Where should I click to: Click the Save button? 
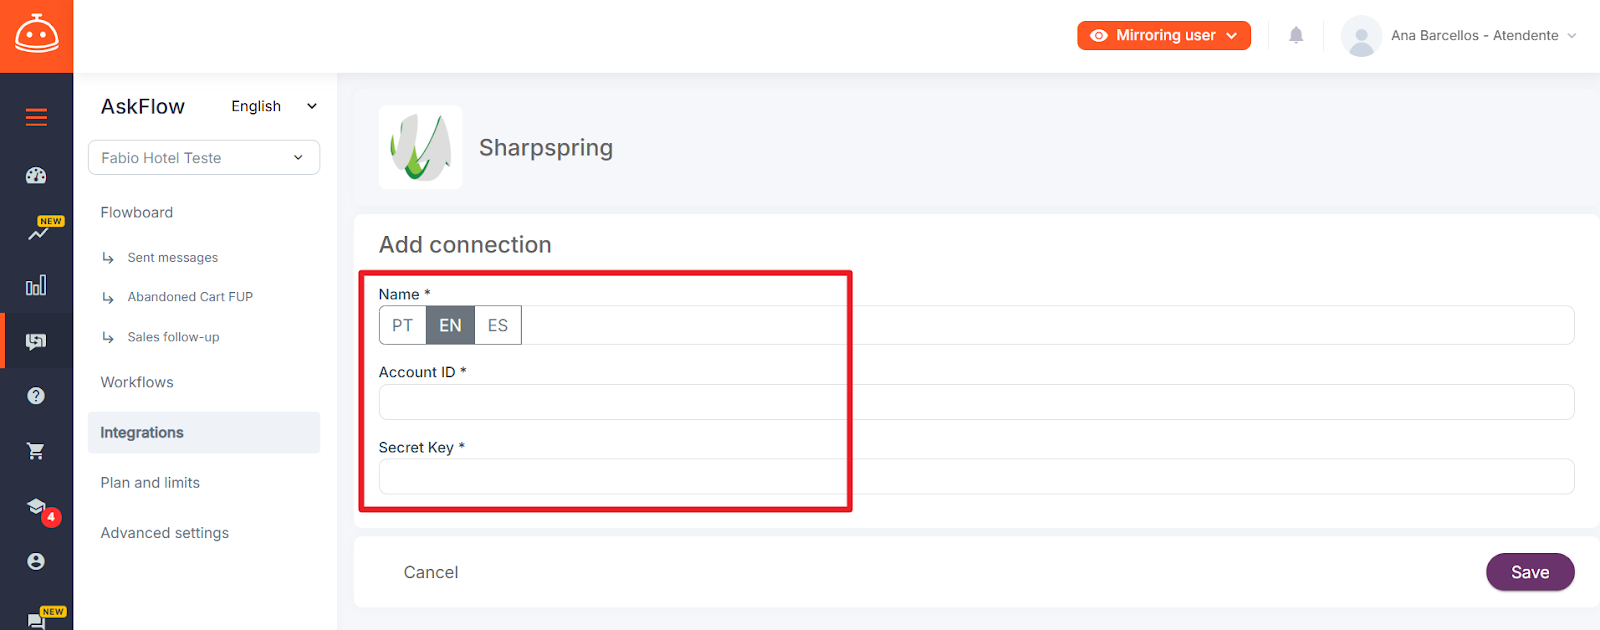pyautogui.click(x=1530, y=572)
